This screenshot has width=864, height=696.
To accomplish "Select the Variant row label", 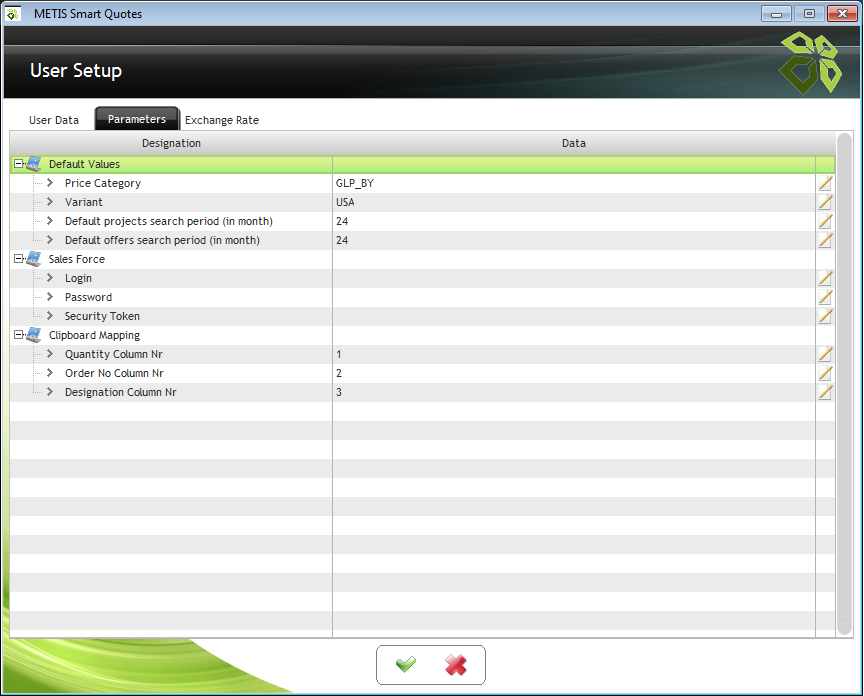I will point(84,202).
